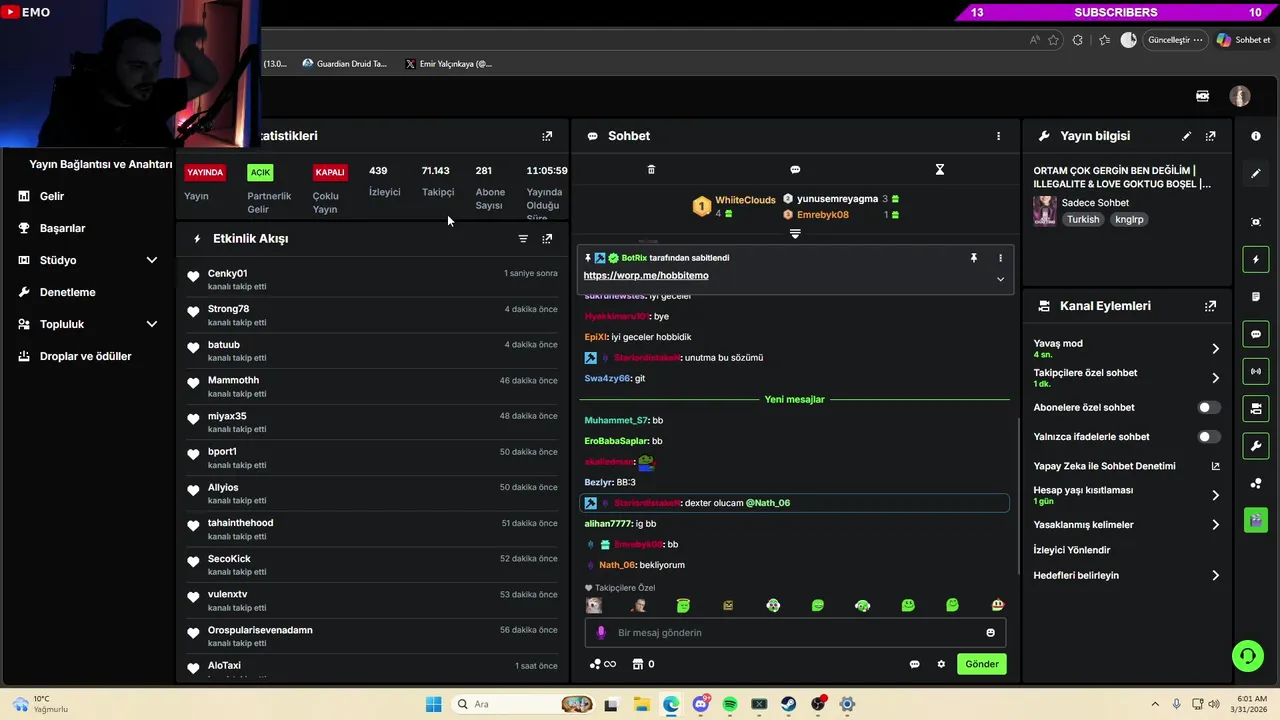This screenshot has height=720, width=1280.
Task: Open pinned message three-dot options
Action: [x=1000, y=258]
